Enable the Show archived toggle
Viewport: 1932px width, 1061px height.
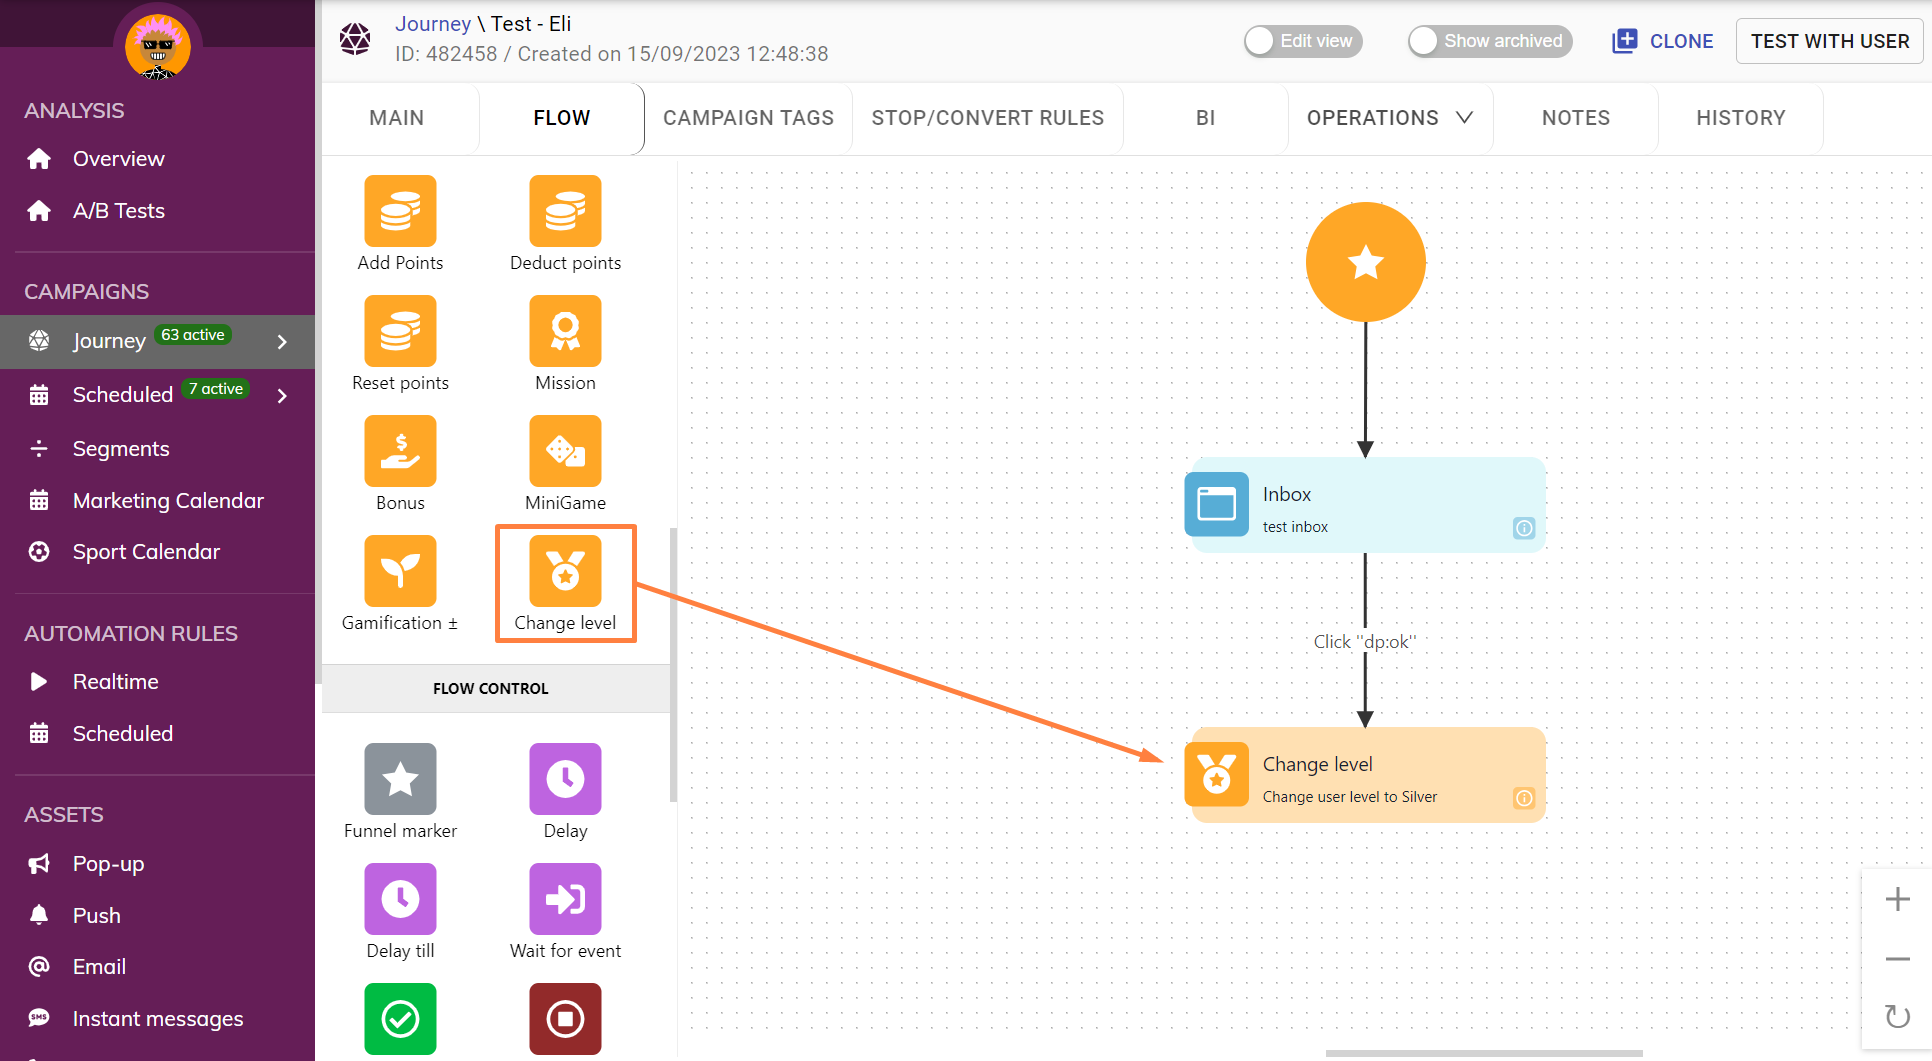tap(1489, 41)
